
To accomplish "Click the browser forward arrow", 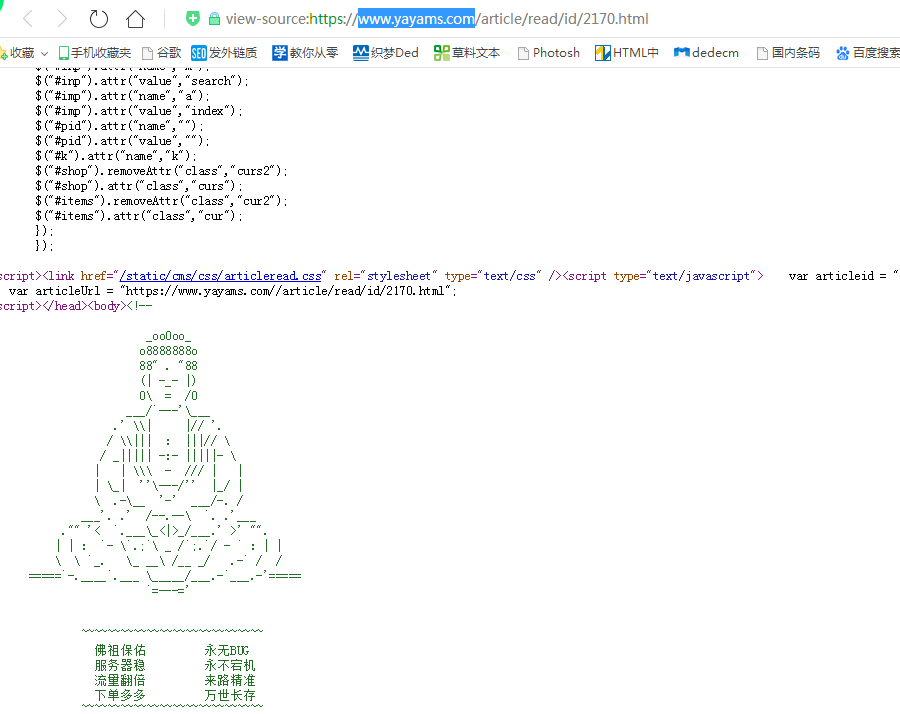I will (x=62, y=19).
